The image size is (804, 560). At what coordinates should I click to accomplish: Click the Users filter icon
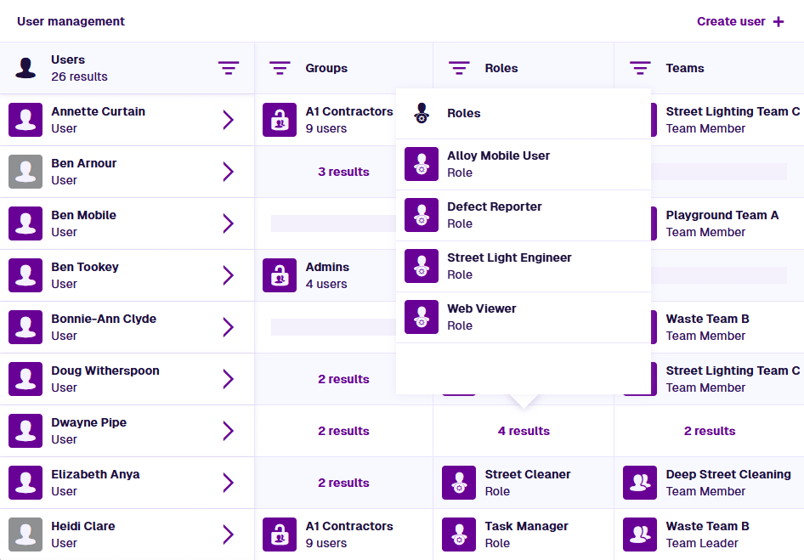click(x=229, y=68)
